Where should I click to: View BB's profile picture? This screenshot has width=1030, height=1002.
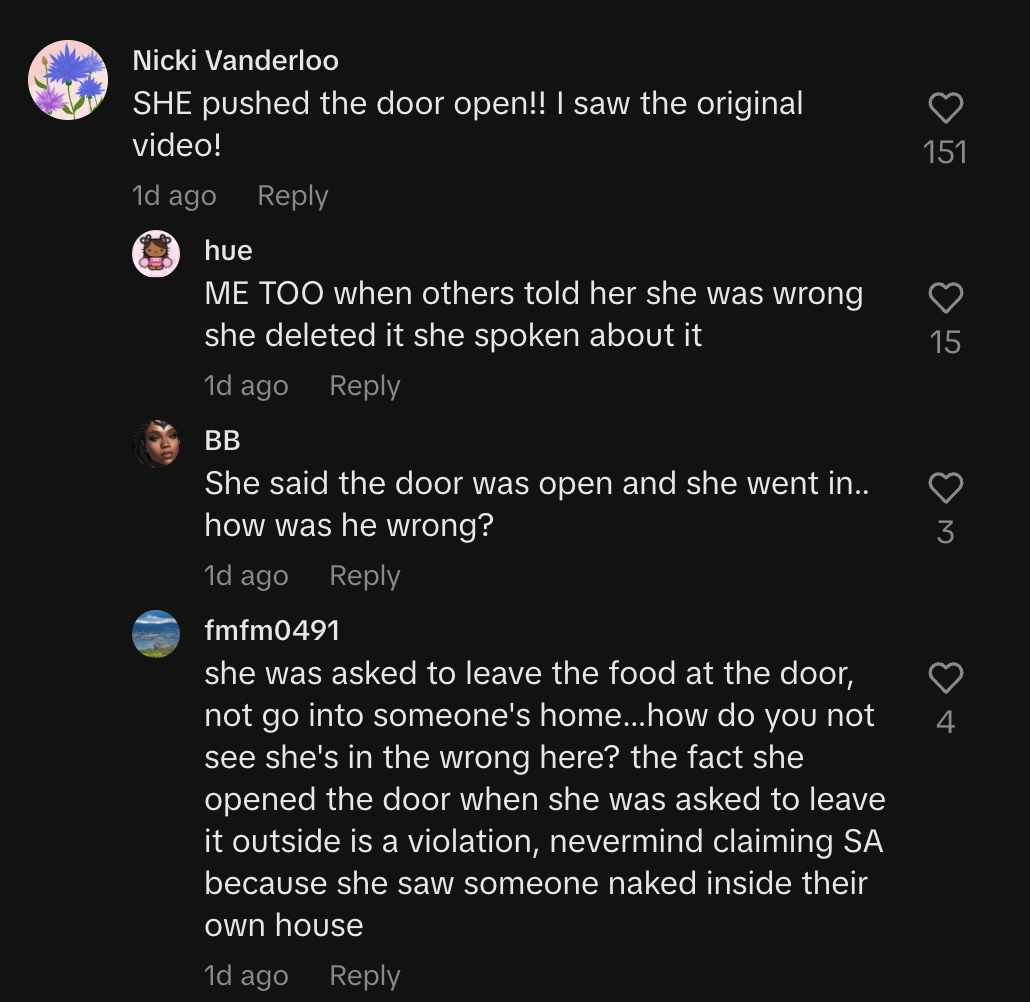tap(156, 443)
